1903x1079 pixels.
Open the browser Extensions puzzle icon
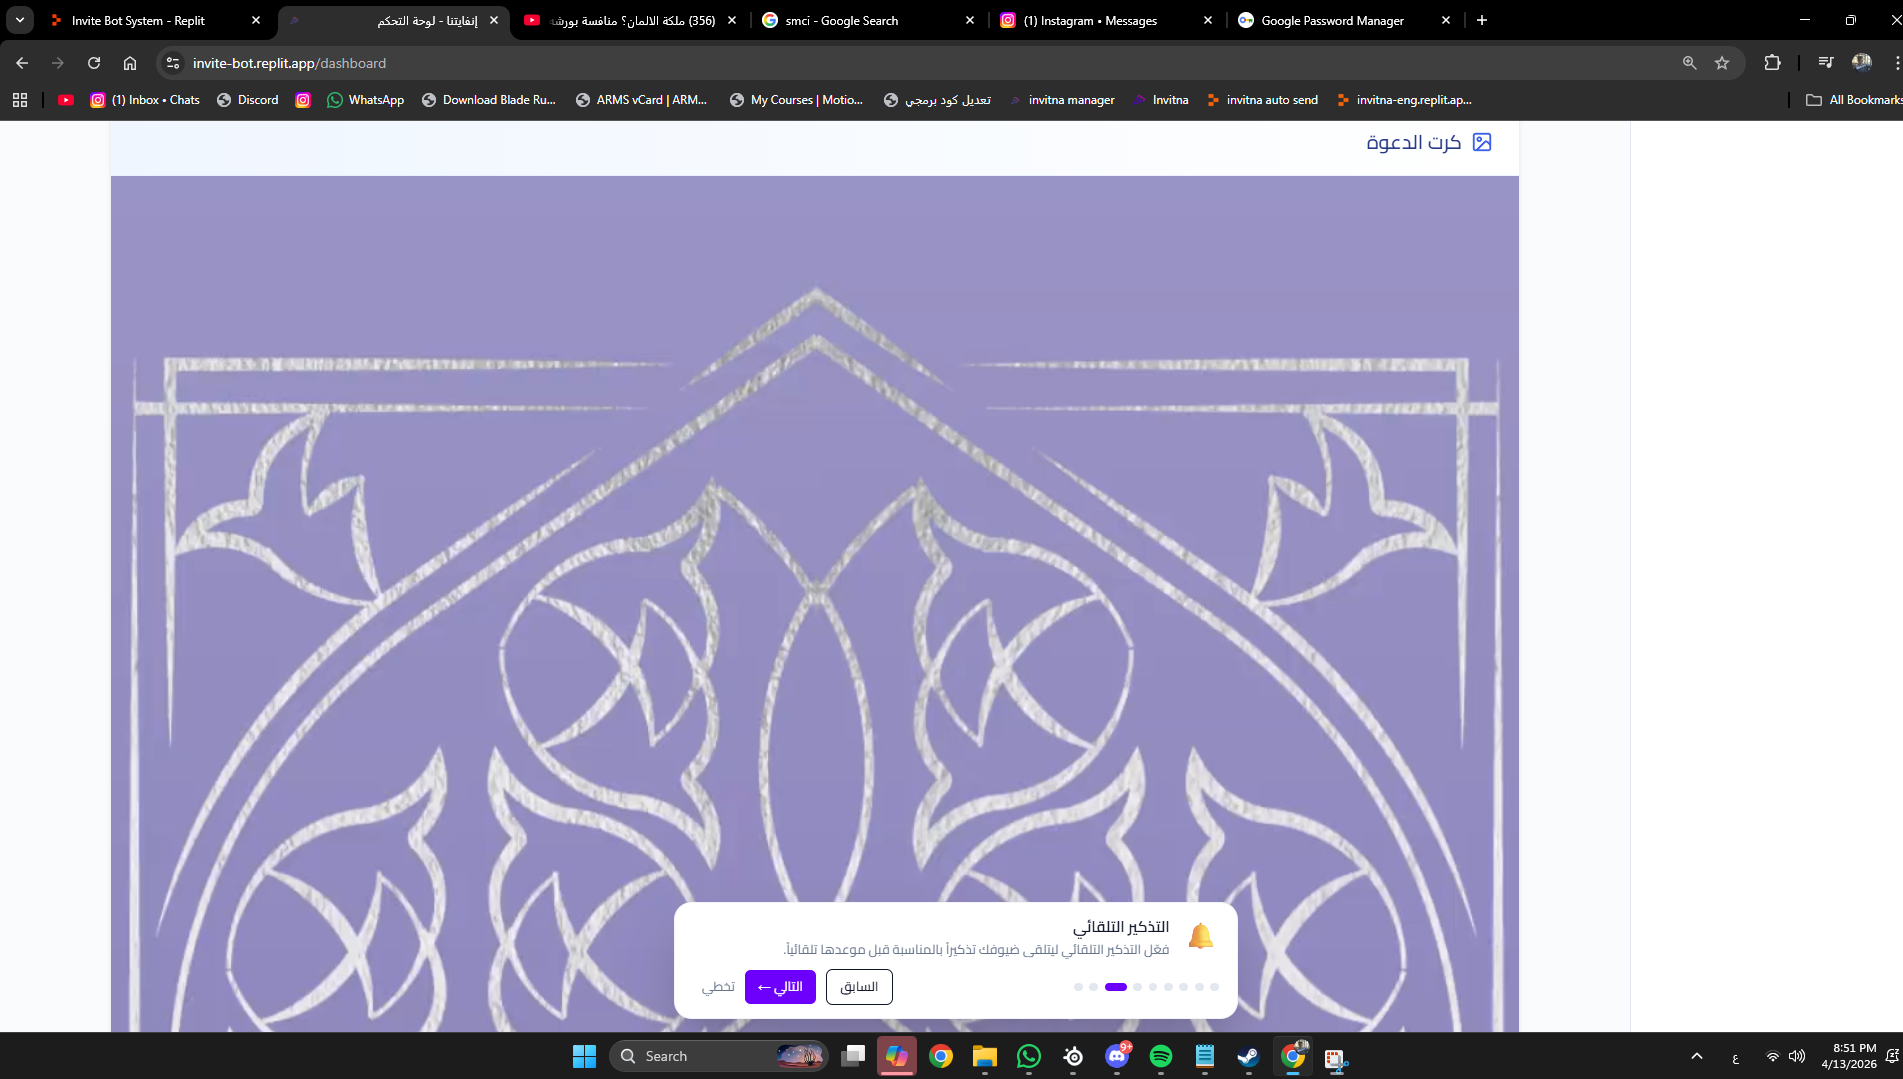click(1772, 63)
